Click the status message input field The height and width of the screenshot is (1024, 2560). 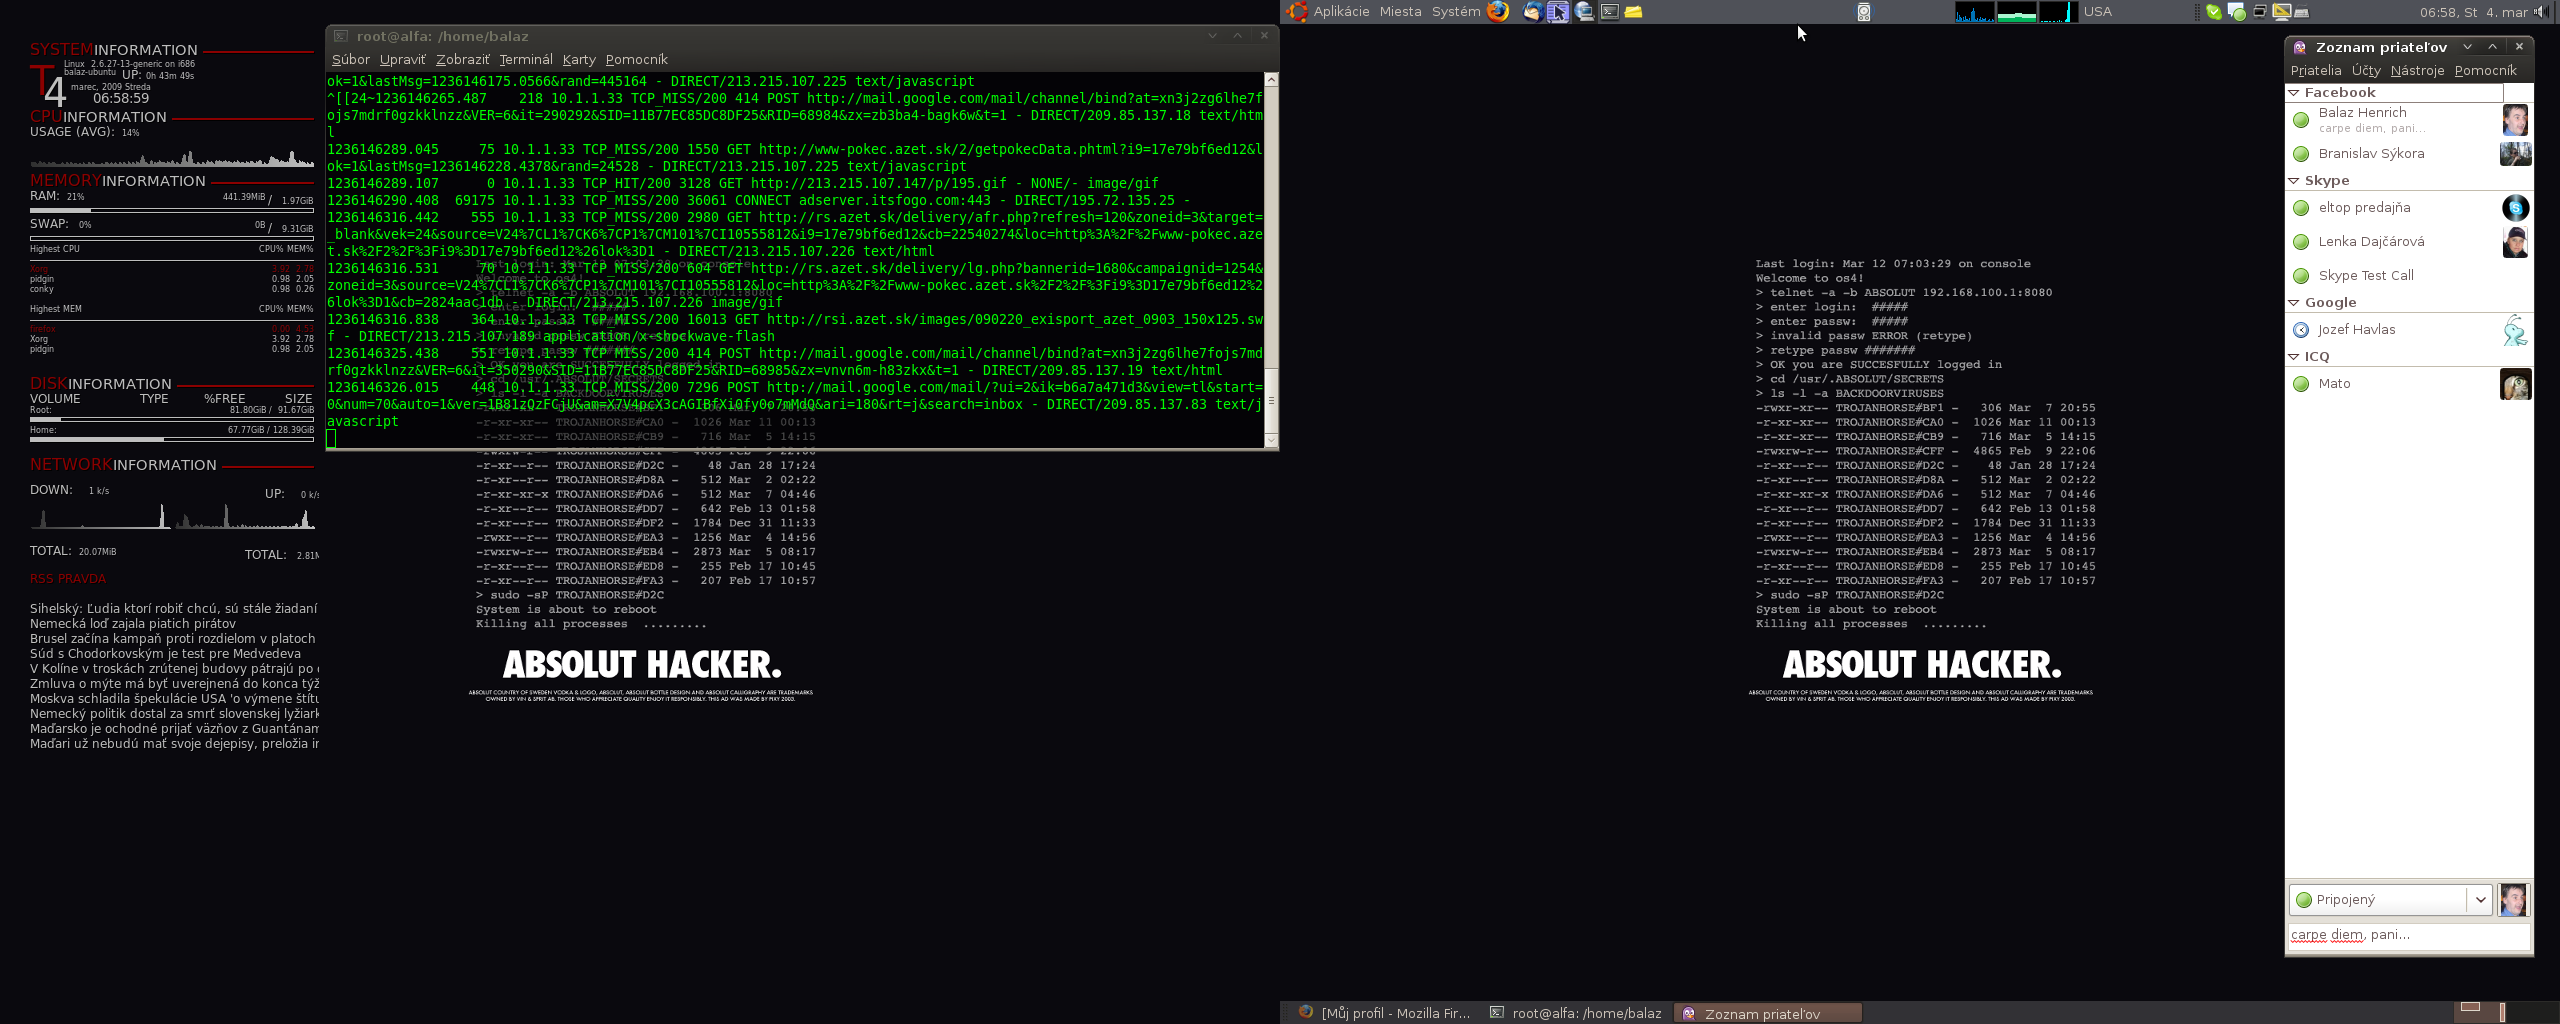pos(2409,936)
